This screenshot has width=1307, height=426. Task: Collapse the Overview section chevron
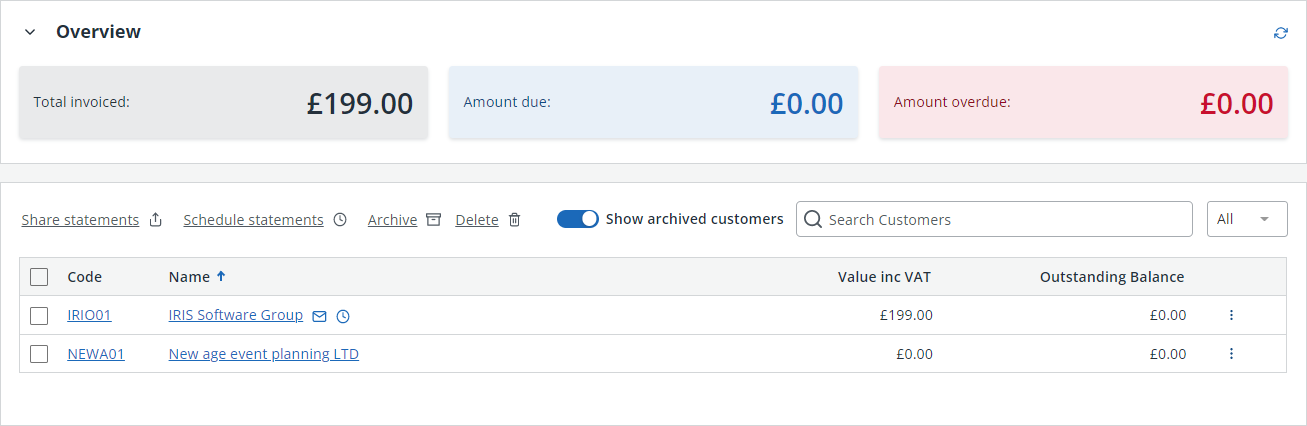[30, 32]
